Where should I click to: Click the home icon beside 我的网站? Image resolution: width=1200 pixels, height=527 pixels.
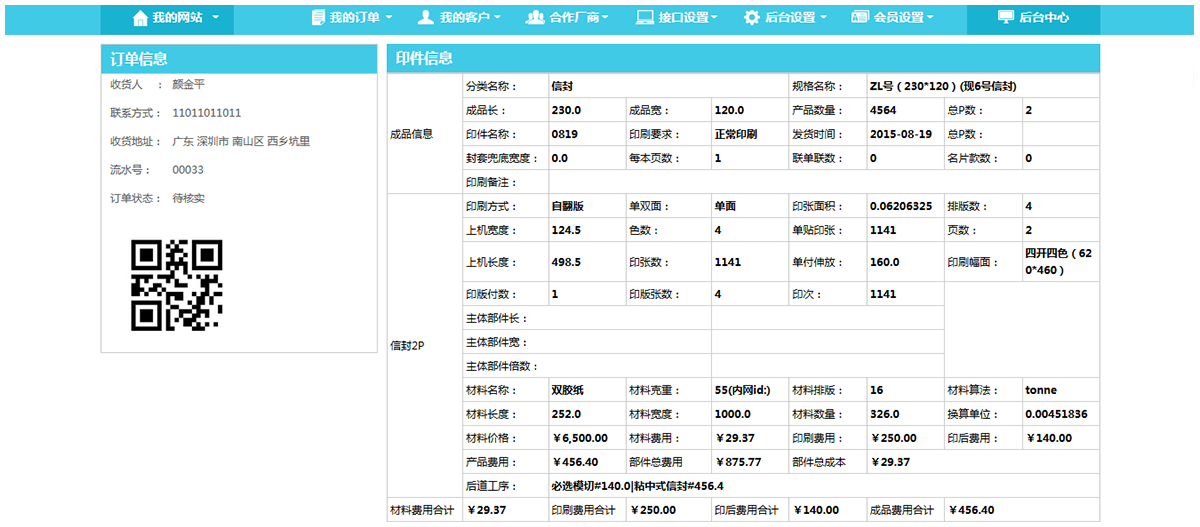140,18
